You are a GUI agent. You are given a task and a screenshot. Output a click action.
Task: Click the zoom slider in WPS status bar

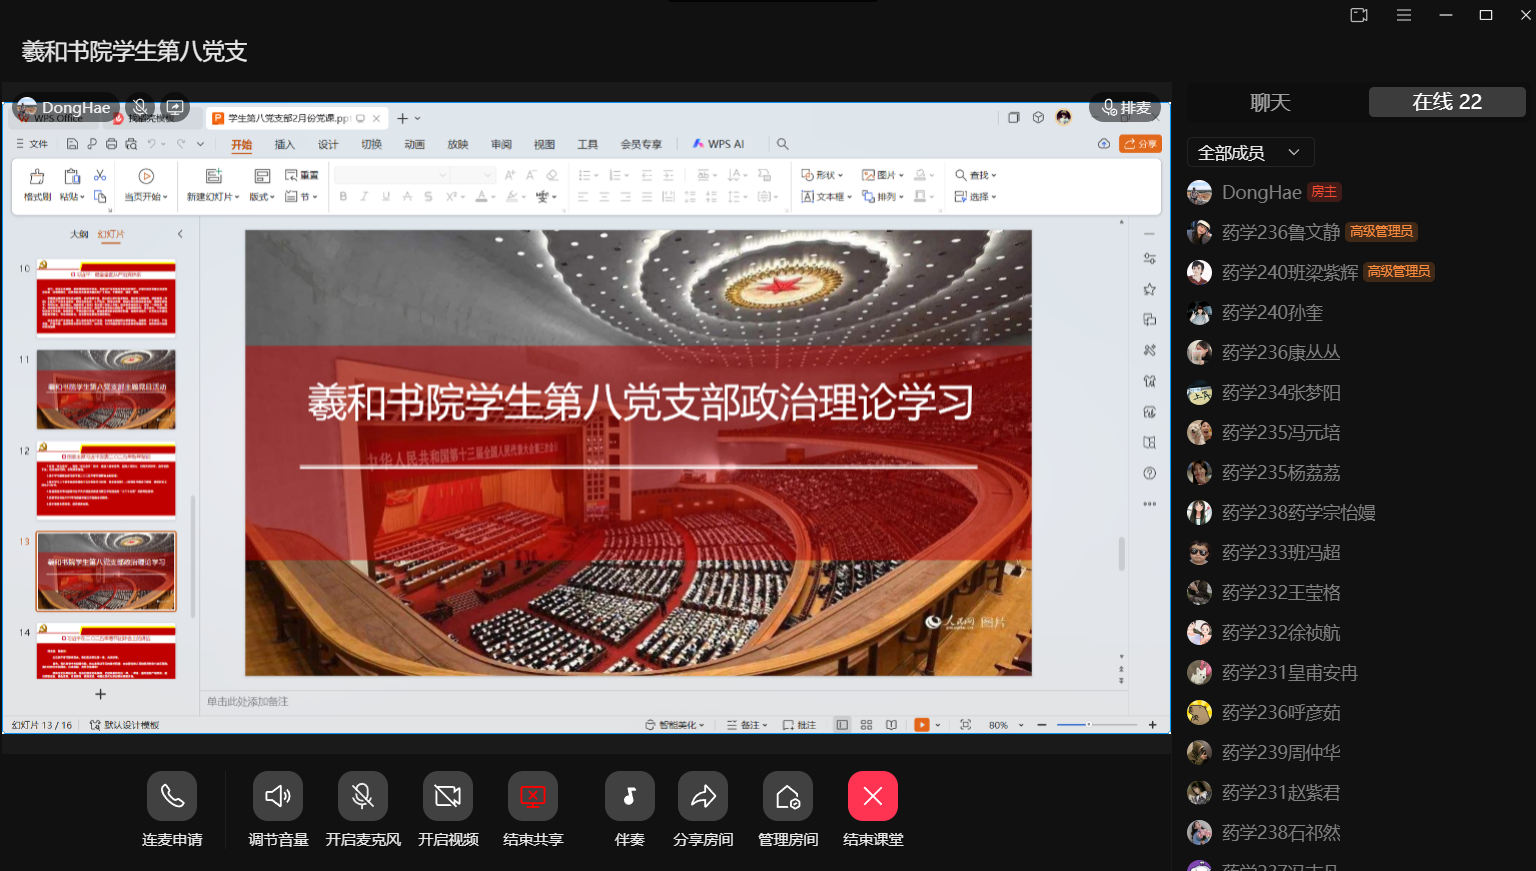(1096, 724)
